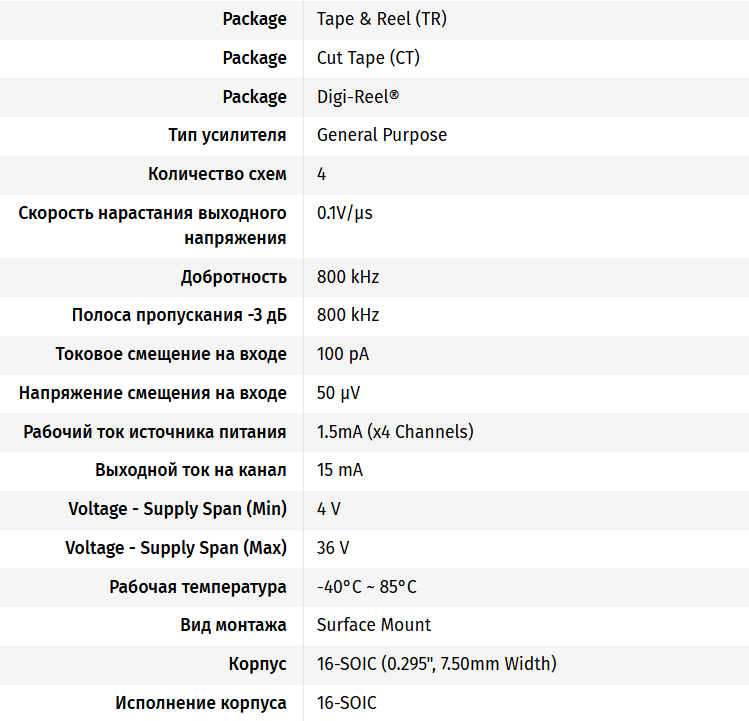The image size is (749, 721).
Task: Click the Скорость нарастания выходного напряжения label
Action: coord(153,225)
